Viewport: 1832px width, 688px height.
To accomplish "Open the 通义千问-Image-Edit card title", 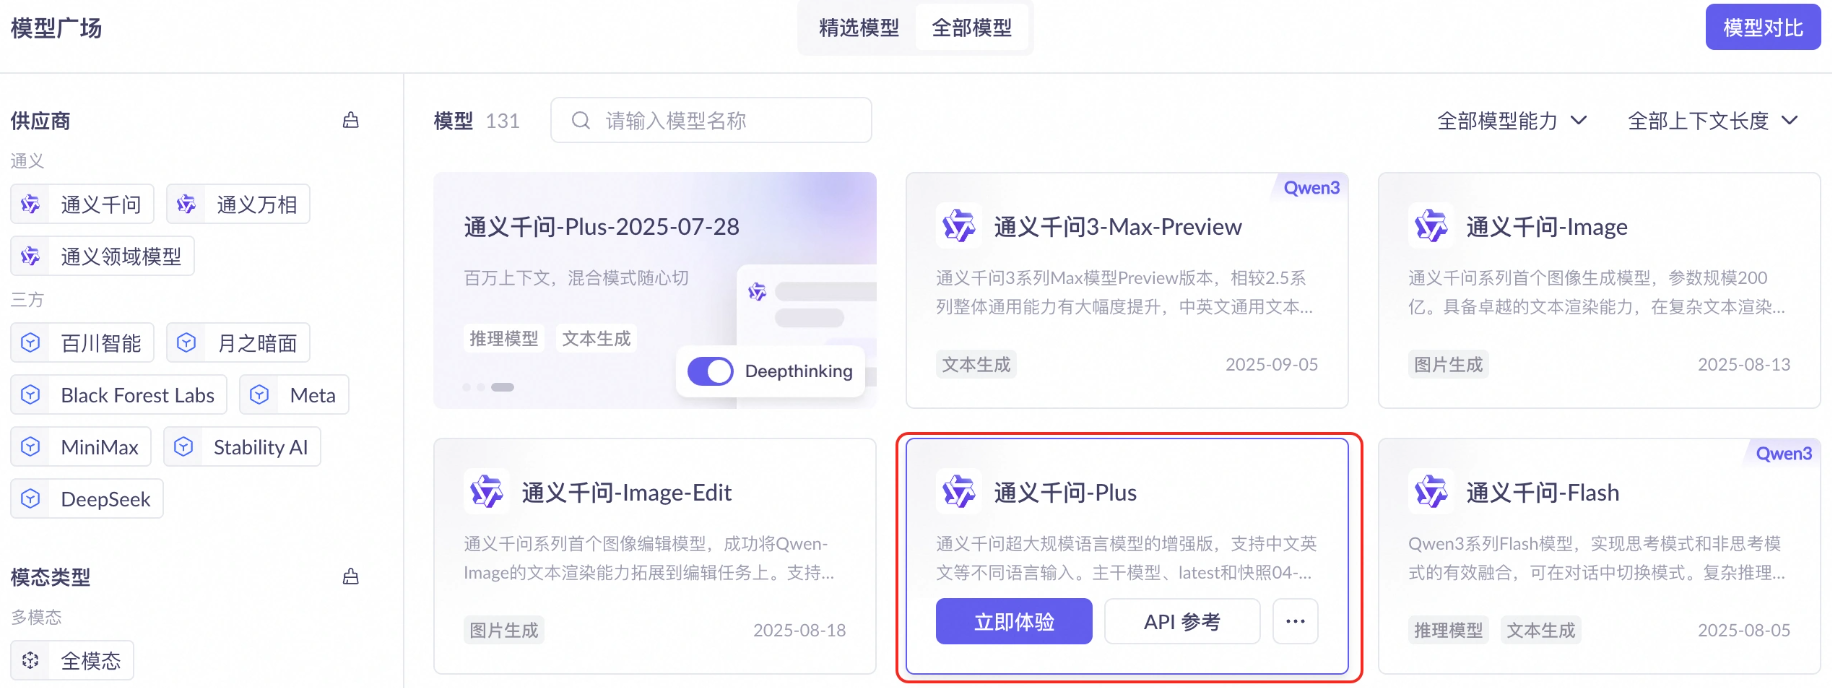I will [x=627, y=493].
